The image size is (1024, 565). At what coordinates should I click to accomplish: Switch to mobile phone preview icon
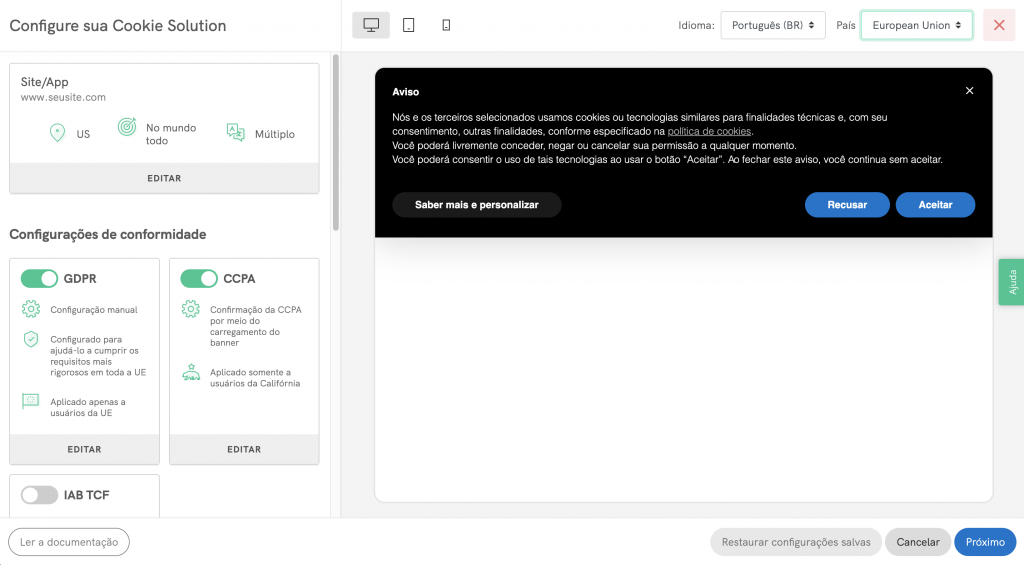pos(446,25)
